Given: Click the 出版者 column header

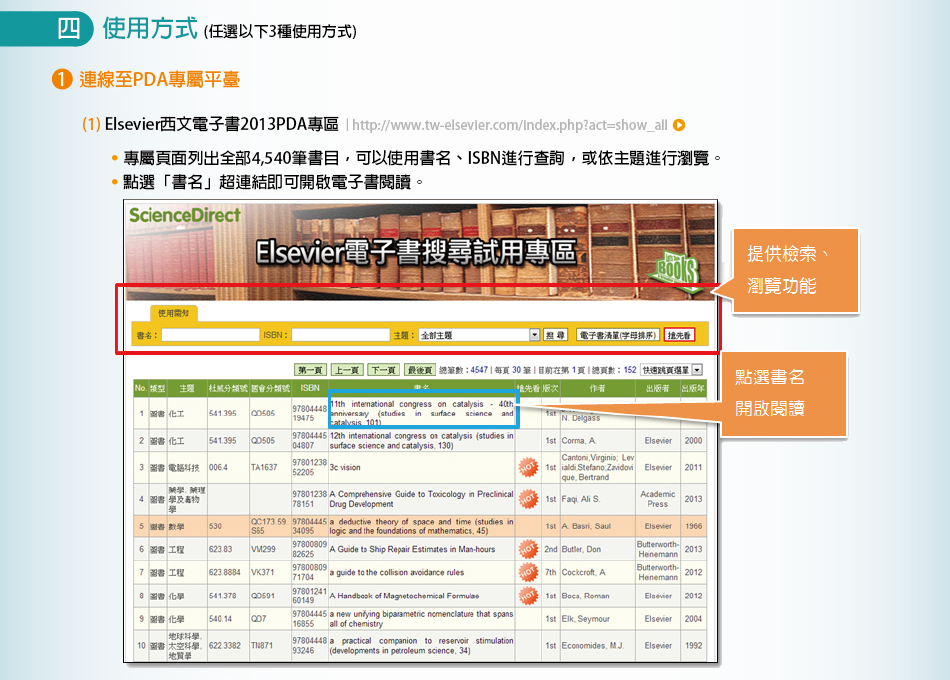Looking at the screenshot, I should click(x=657, y=388).
